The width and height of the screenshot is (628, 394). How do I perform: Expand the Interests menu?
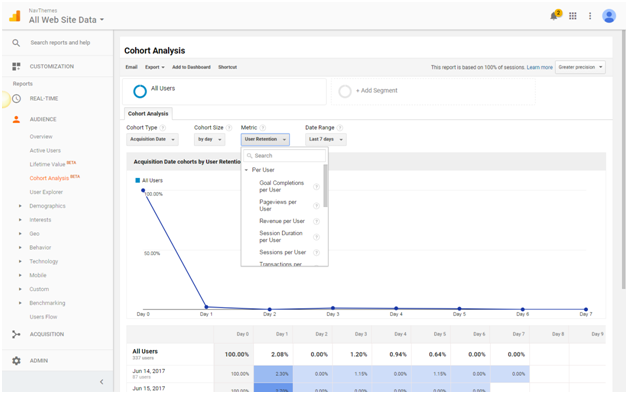pyautogui.click(x=20, y=220)
